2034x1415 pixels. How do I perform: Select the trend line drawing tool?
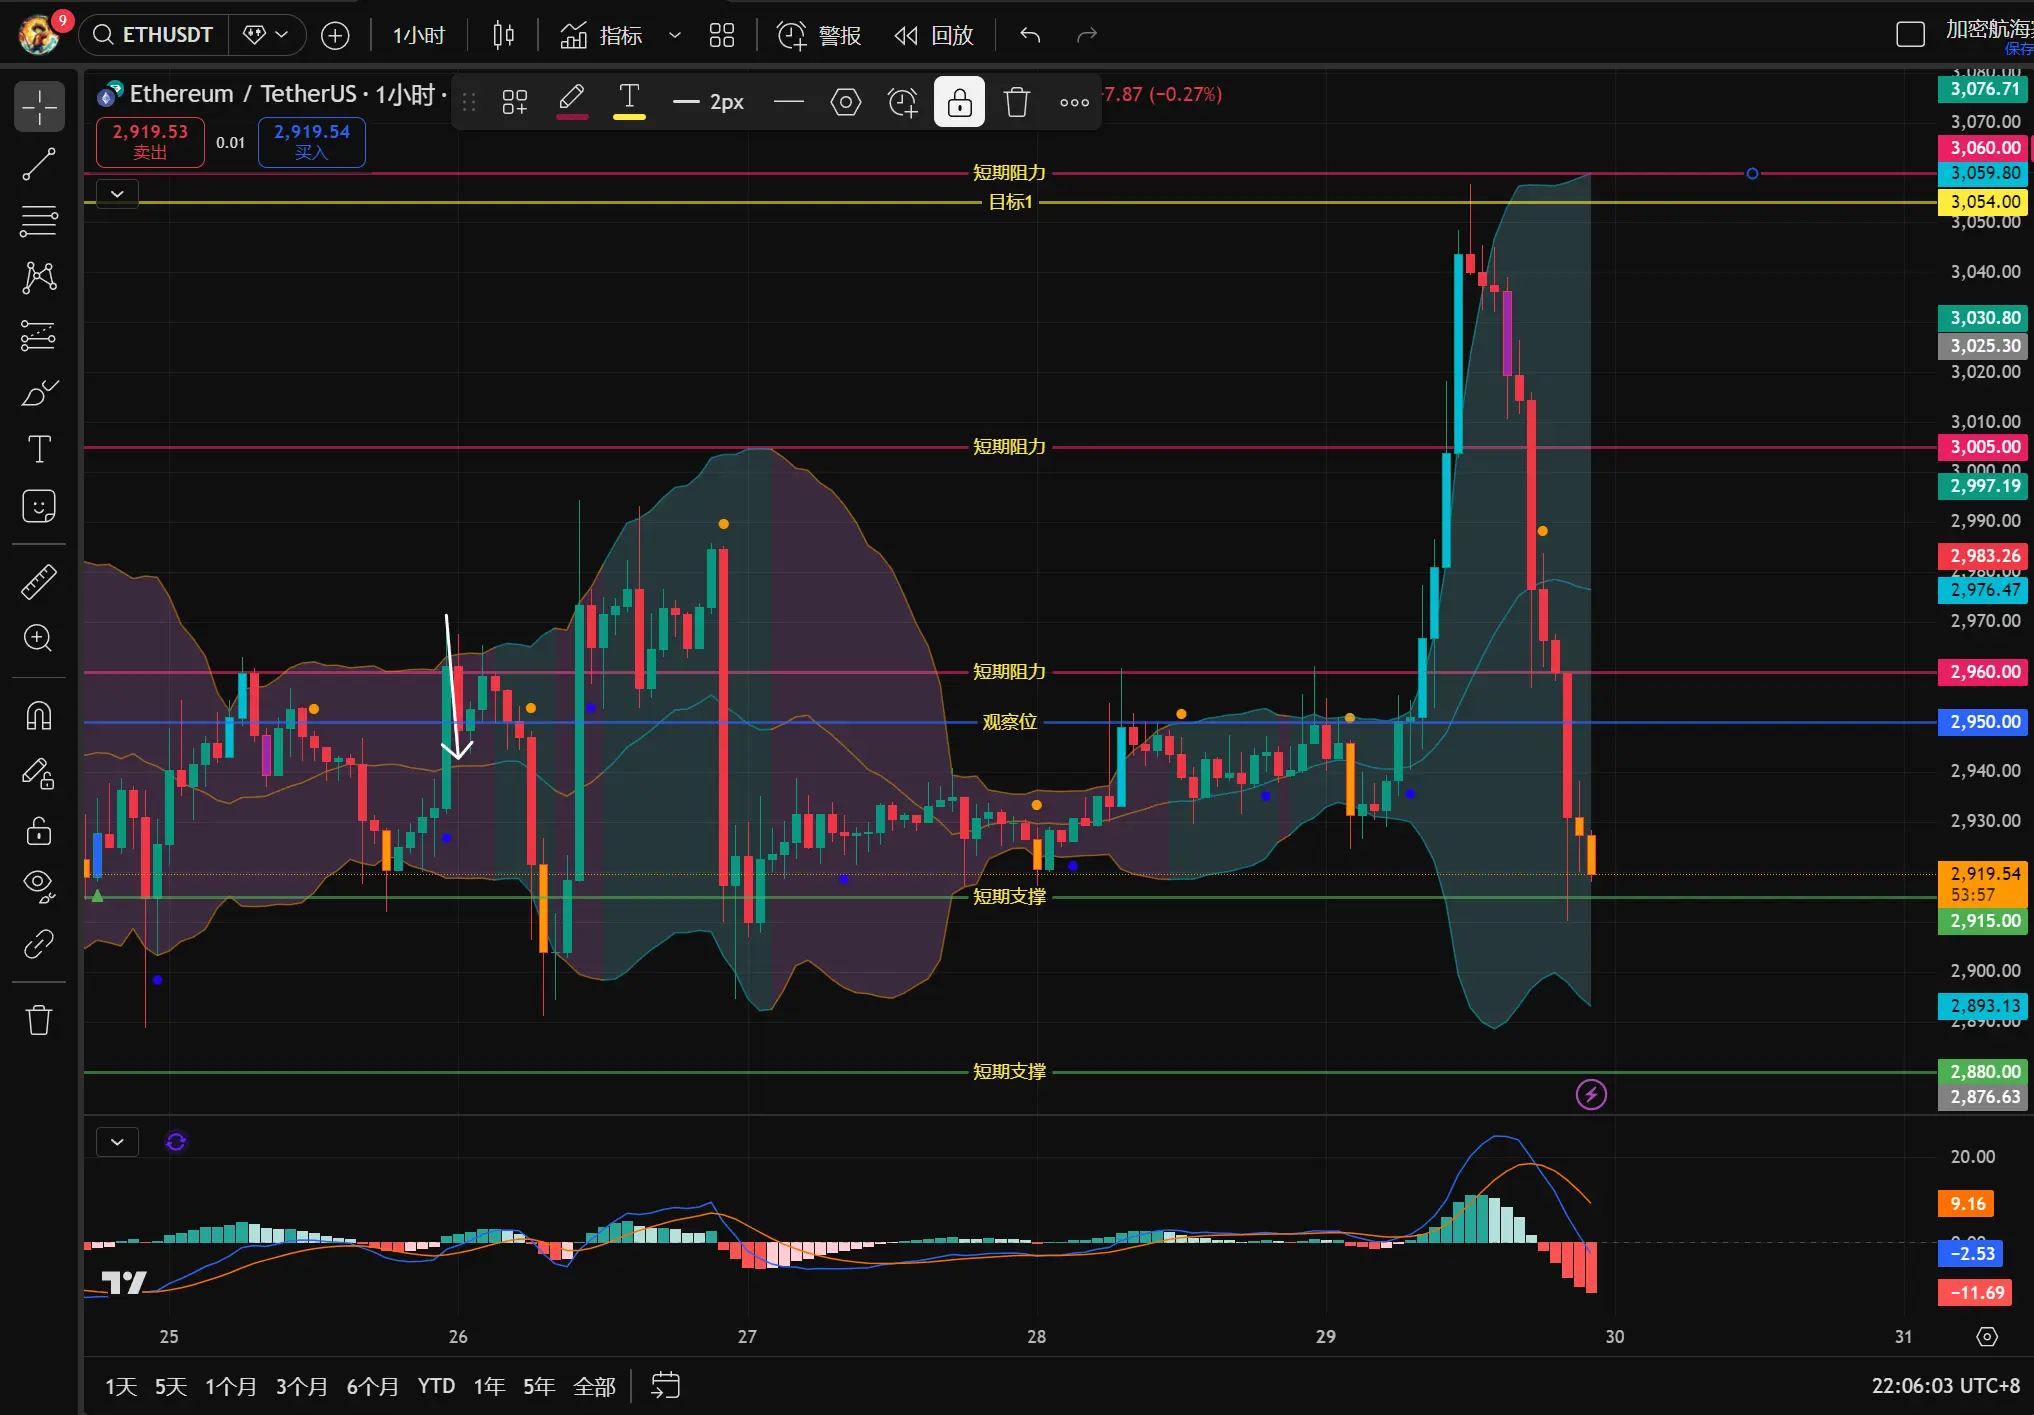coord(39,164)
